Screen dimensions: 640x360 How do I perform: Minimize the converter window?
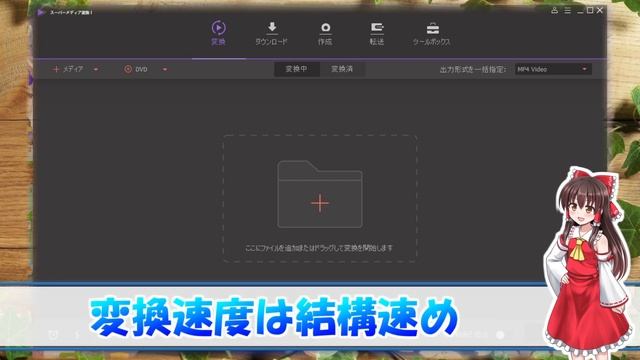coord(580,11)
